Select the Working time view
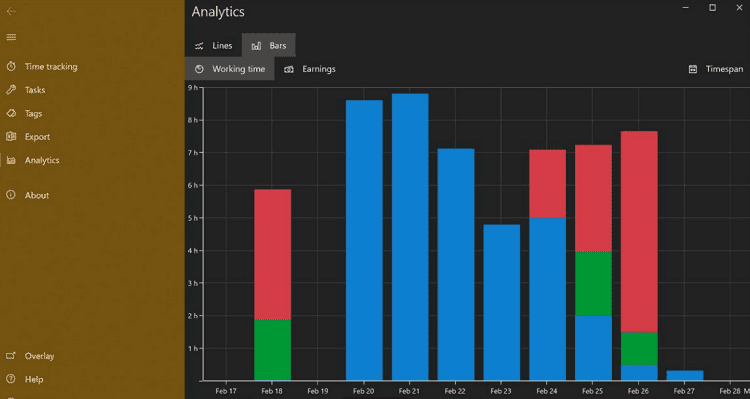The height and width of the screenshot is (399, 750). click(230, 69)
